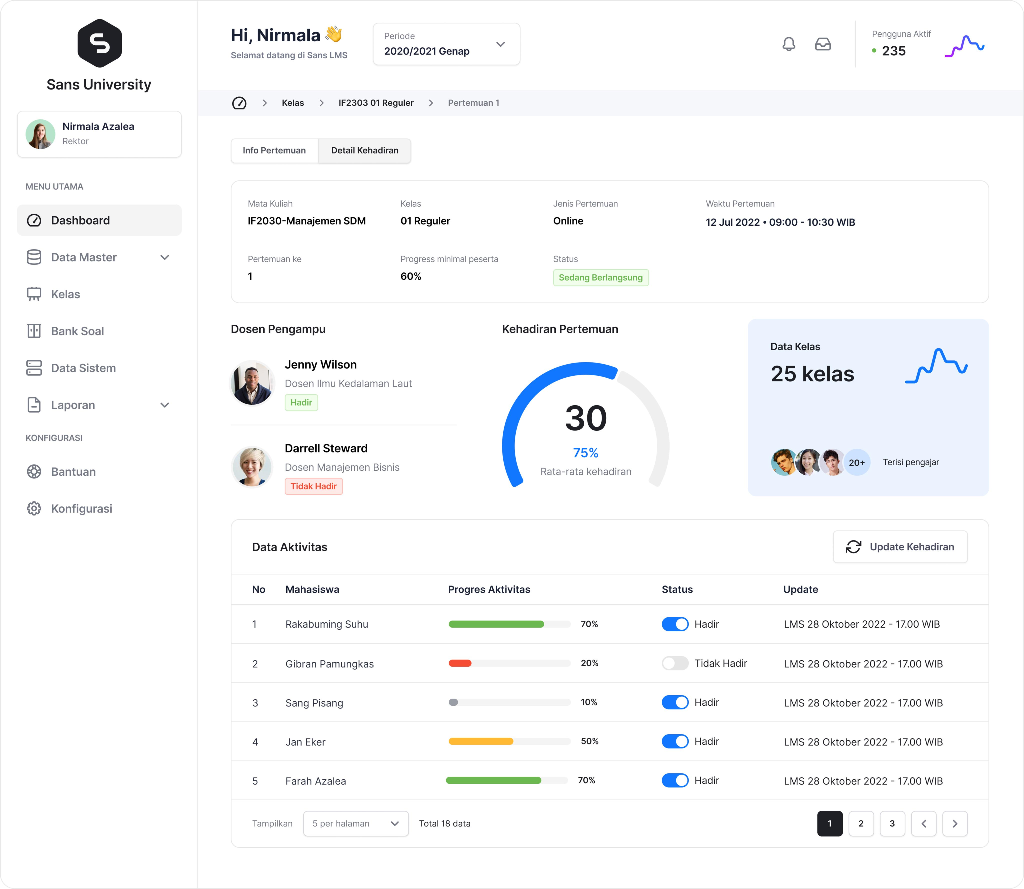Image resolution: width=1024 pixels, height=889 pixels.
Task: Switch to Info Pertemuan tab
Action: pyautogui.click(x=274, y=151)
